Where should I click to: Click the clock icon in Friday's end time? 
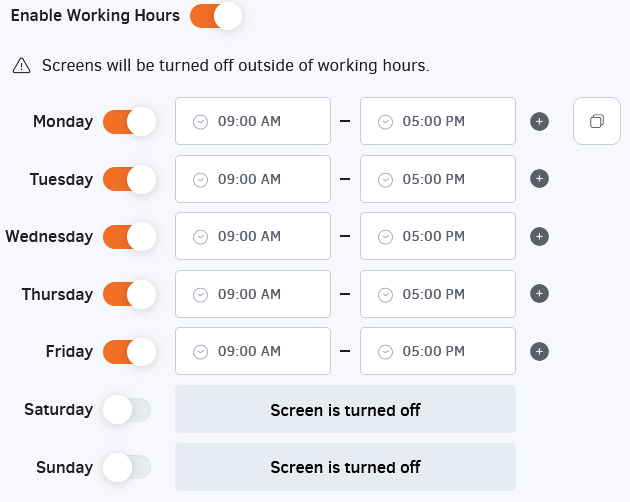click(x=385, y=352)
